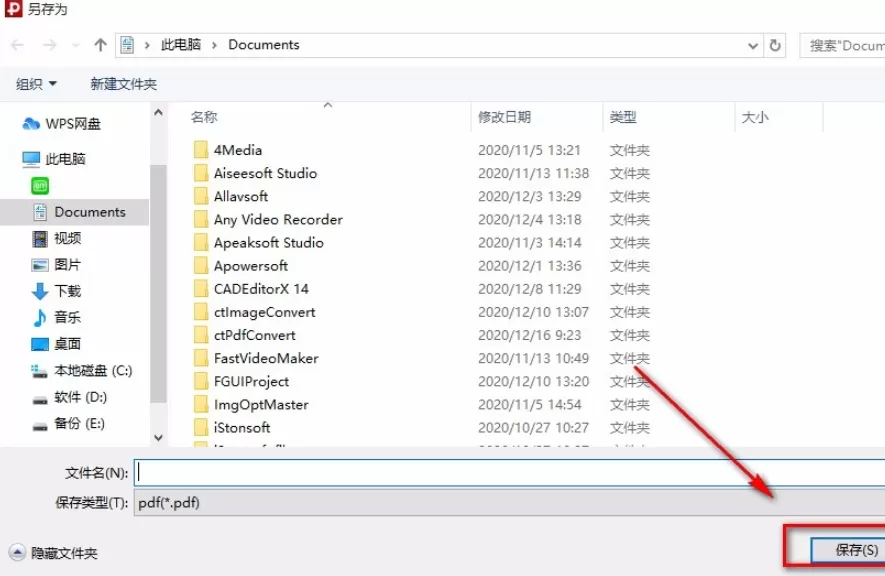This screenshot has height=576, width=885.
Task: Select the ctPdfConvert folder
Action: pyautogui.click(x=255, y=335)
